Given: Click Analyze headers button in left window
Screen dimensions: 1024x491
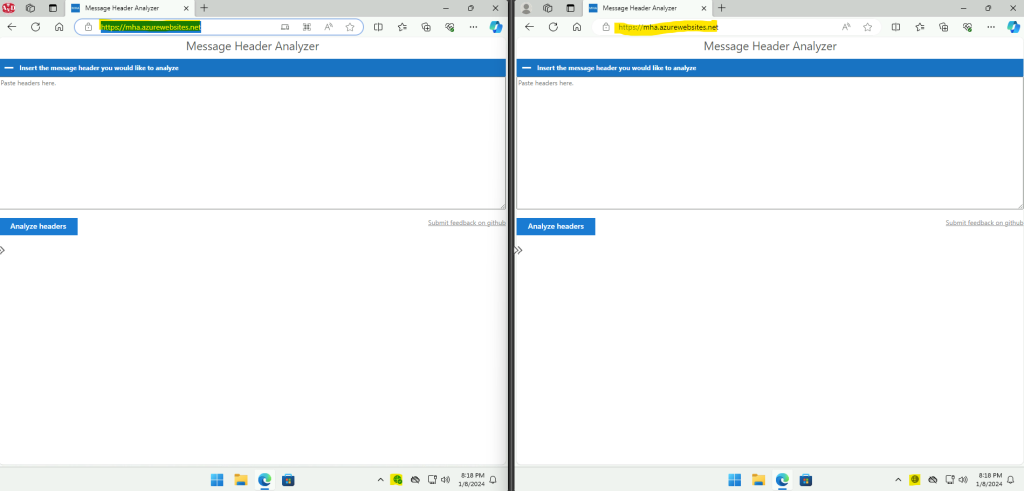Looking at the screenshot, I should pyautogui.click(x=39, y=227).
